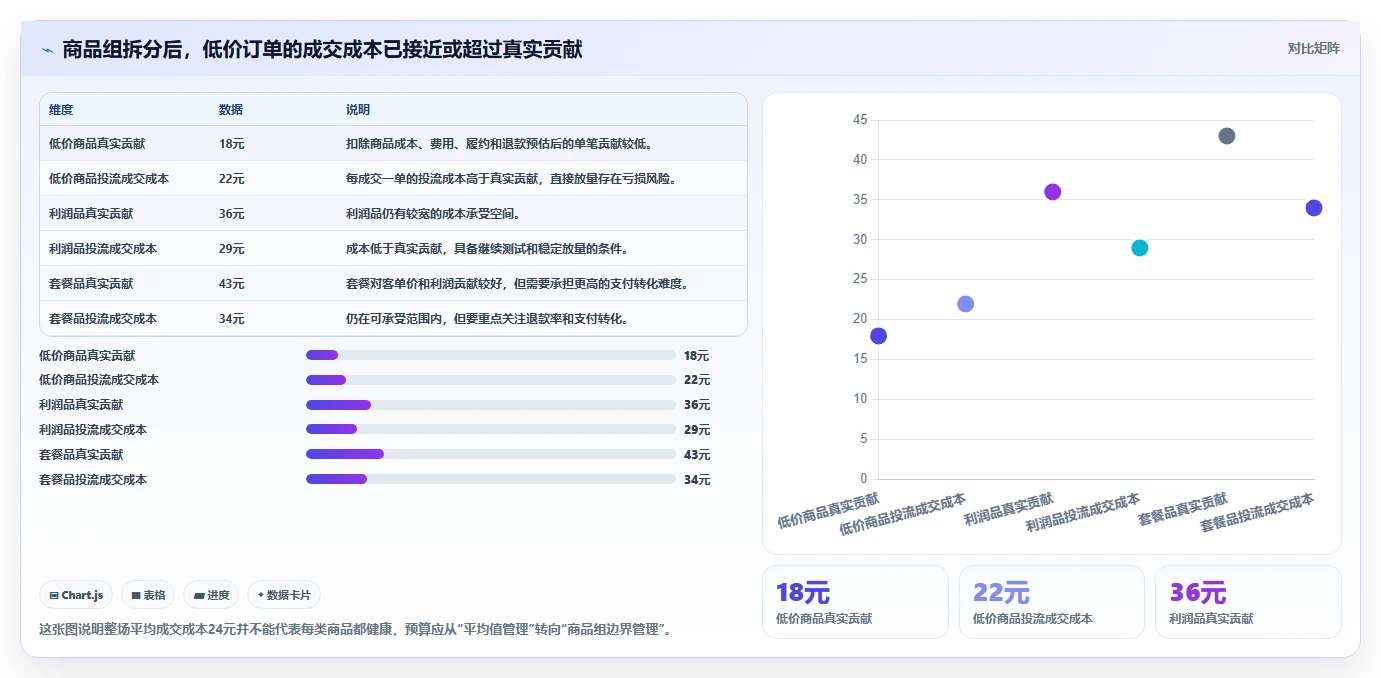Select table cell 利润品投流成交成本

tap(103, 249)
